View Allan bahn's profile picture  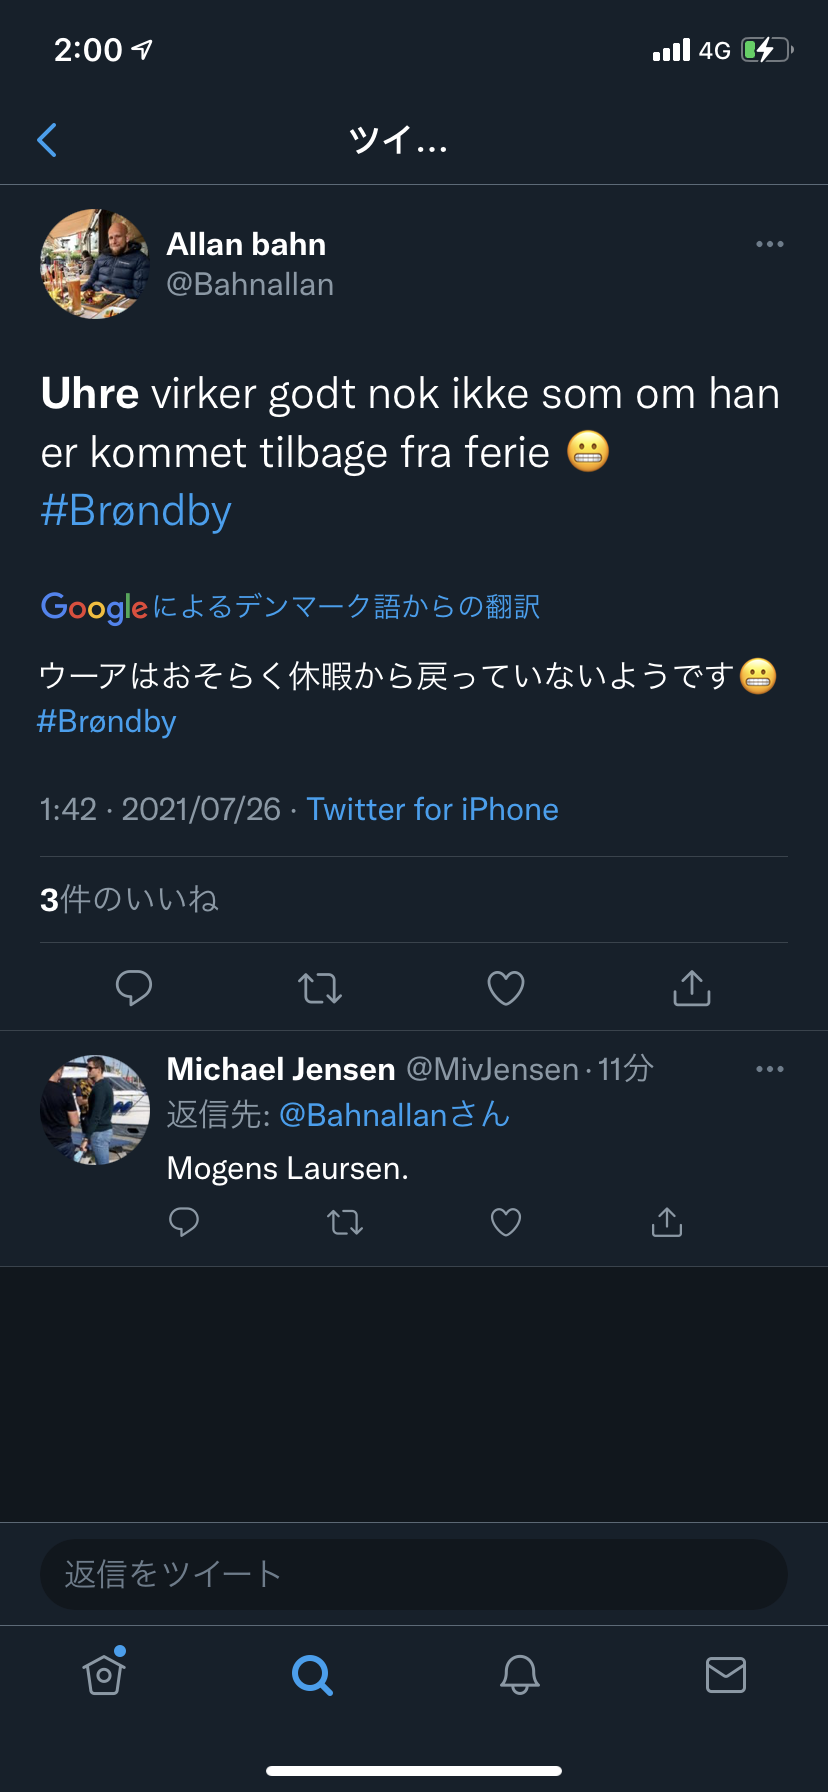tap(95, 264)
